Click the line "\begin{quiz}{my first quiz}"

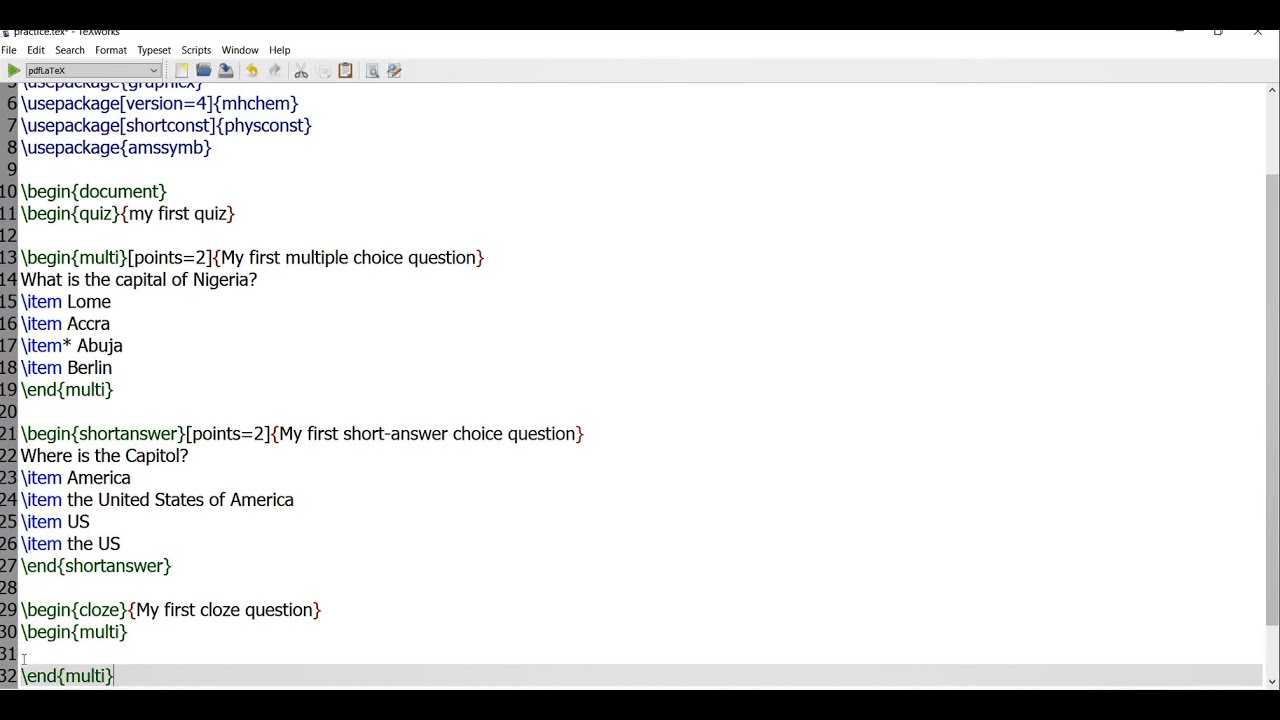pyautogui.click(x=128, y=213)
